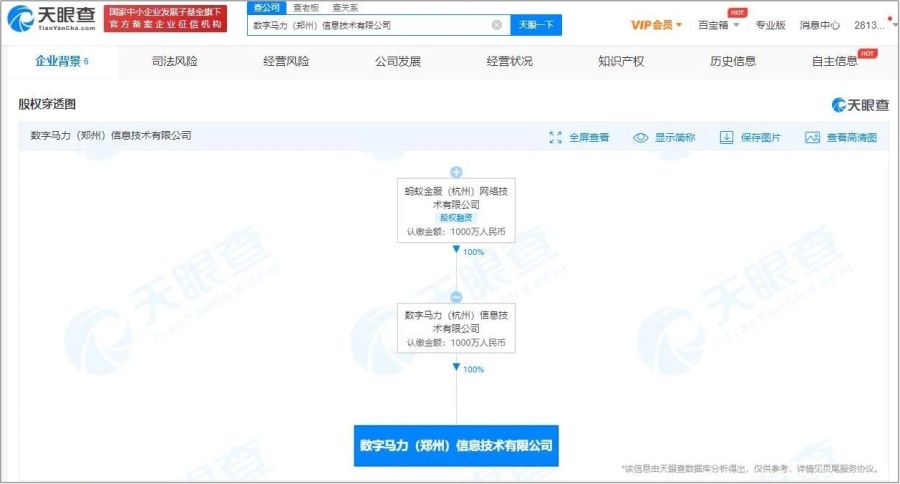900x484 pixels.
Task: Select the 查老板 search type tab
Action: (x=306, y=7)
